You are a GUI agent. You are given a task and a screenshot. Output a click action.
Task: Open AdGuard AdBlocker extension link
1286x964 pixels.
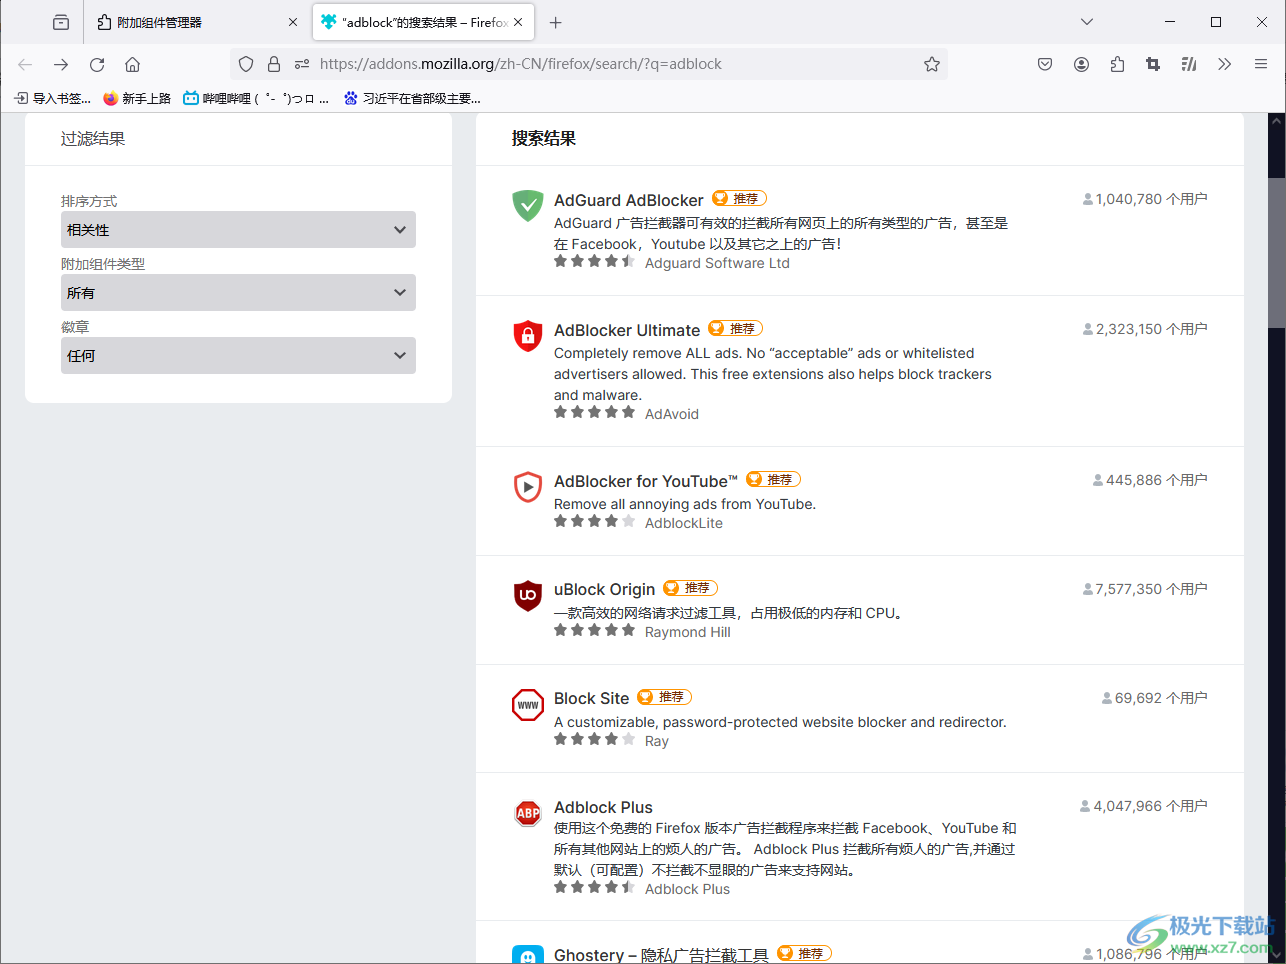[x=628, y=200]
